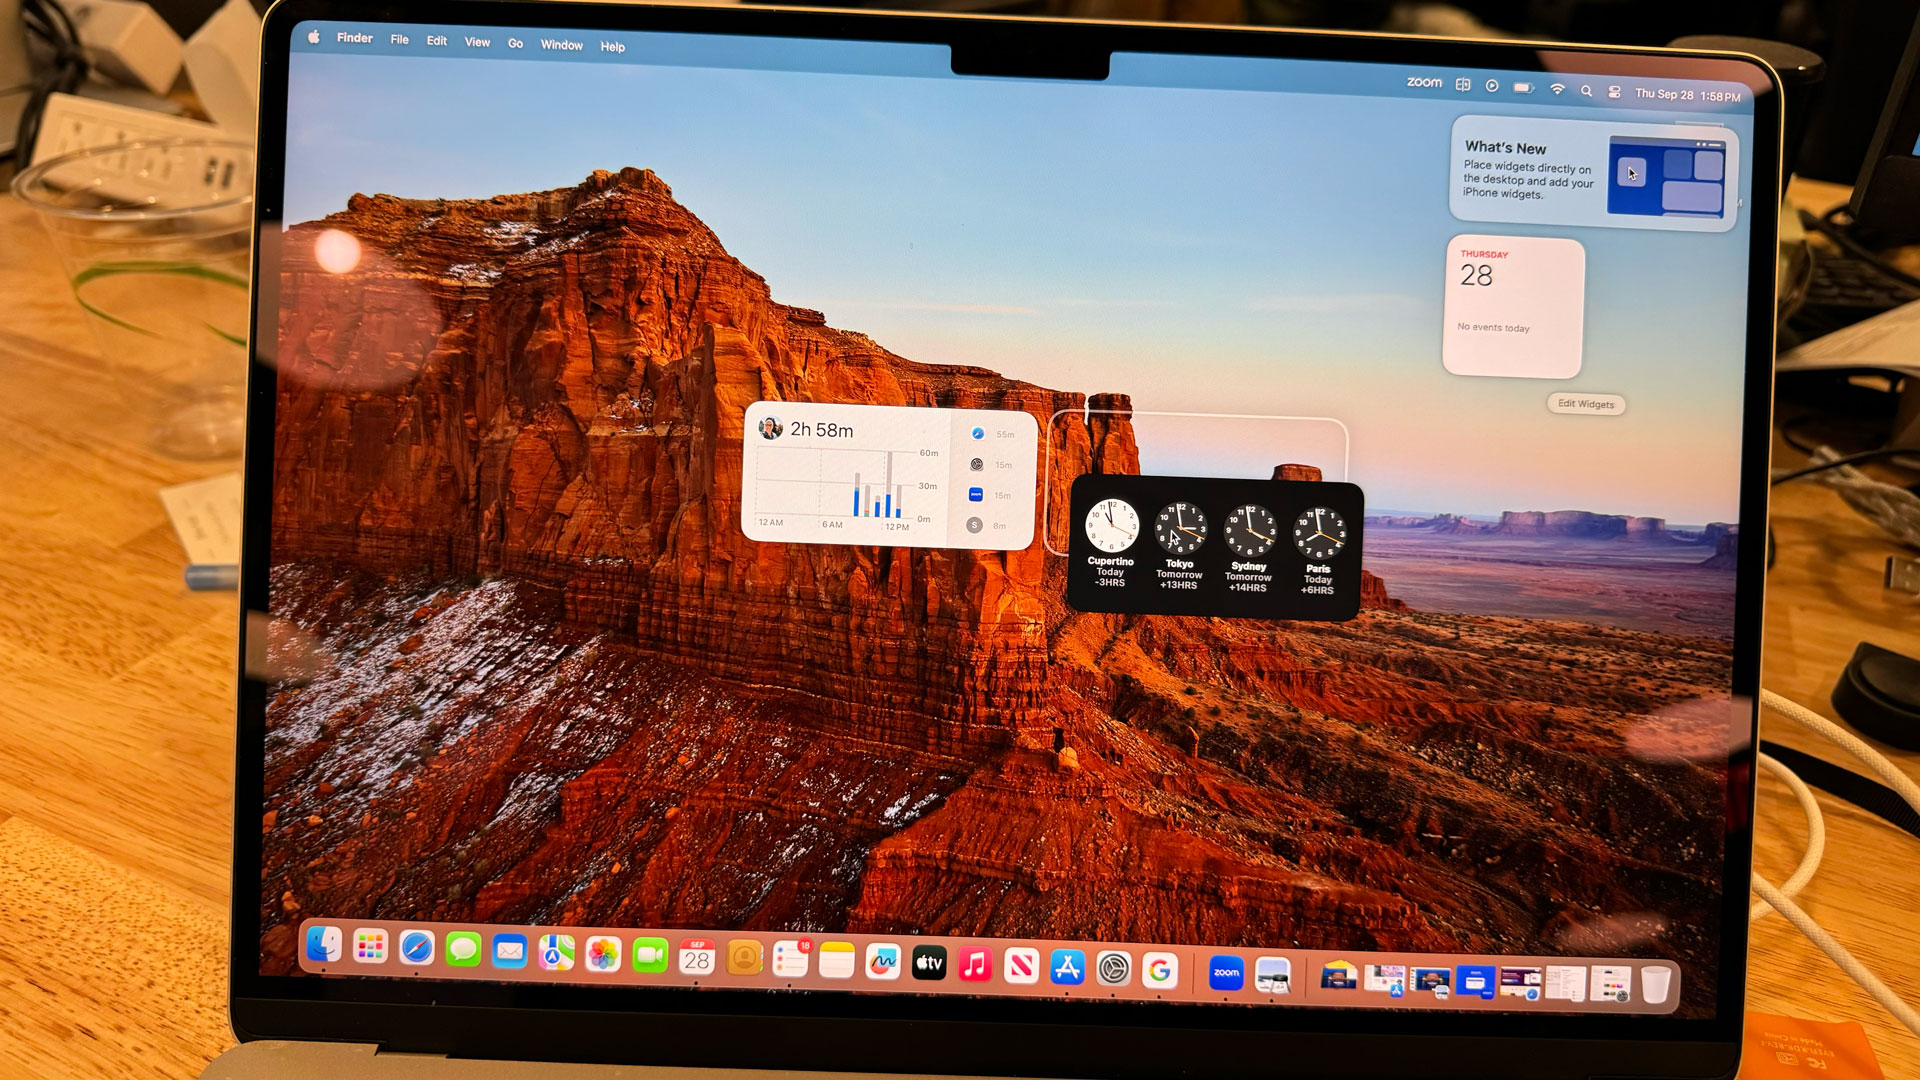
Task: Open the Finder menu
Action: coord(354,38)
